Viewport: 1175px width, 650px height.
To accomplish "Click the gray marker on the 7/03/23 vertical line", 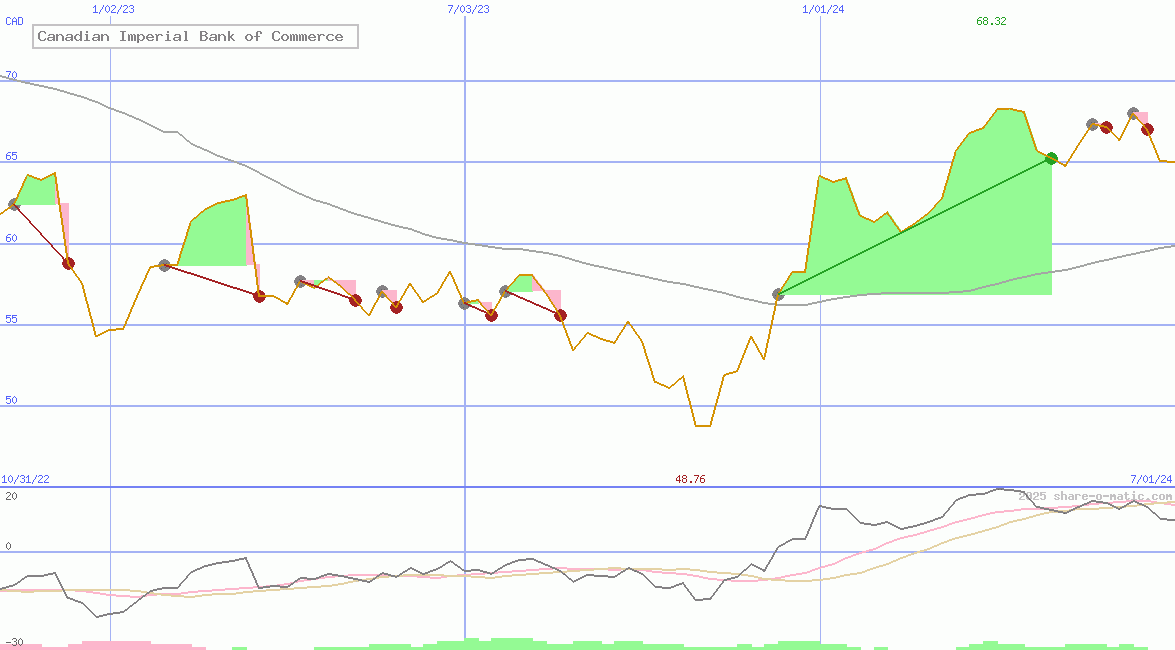I will [x=464, y=303].
